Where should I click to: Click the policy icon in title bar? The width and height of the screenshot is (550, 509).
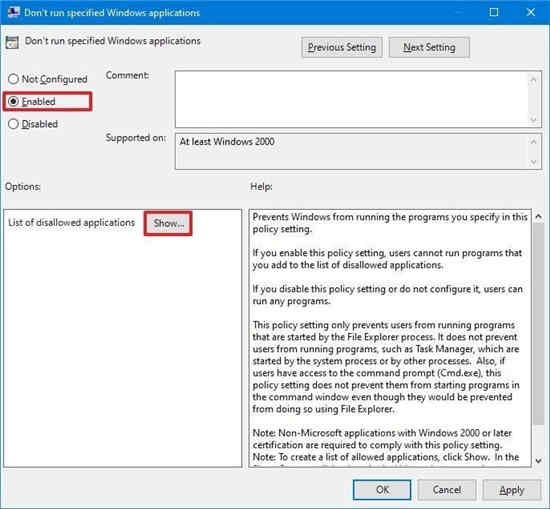coord(13,12)
